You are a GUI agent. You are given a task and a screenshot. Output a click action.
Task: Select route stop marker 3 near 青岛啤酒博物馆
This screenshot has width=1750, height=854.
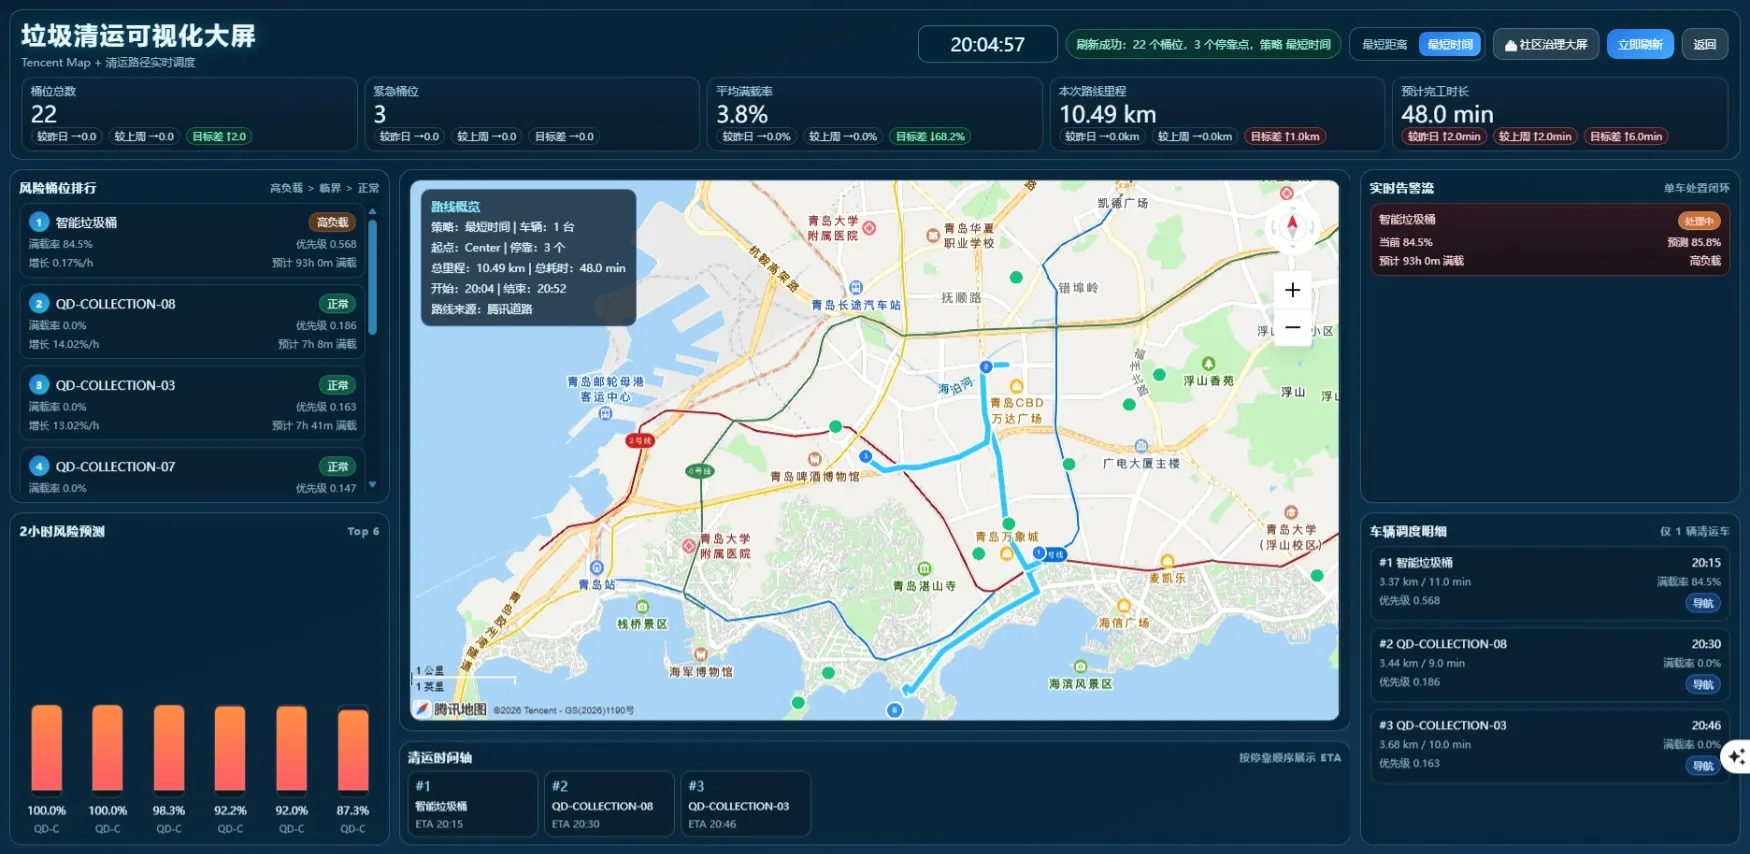(x=866, y=456)
